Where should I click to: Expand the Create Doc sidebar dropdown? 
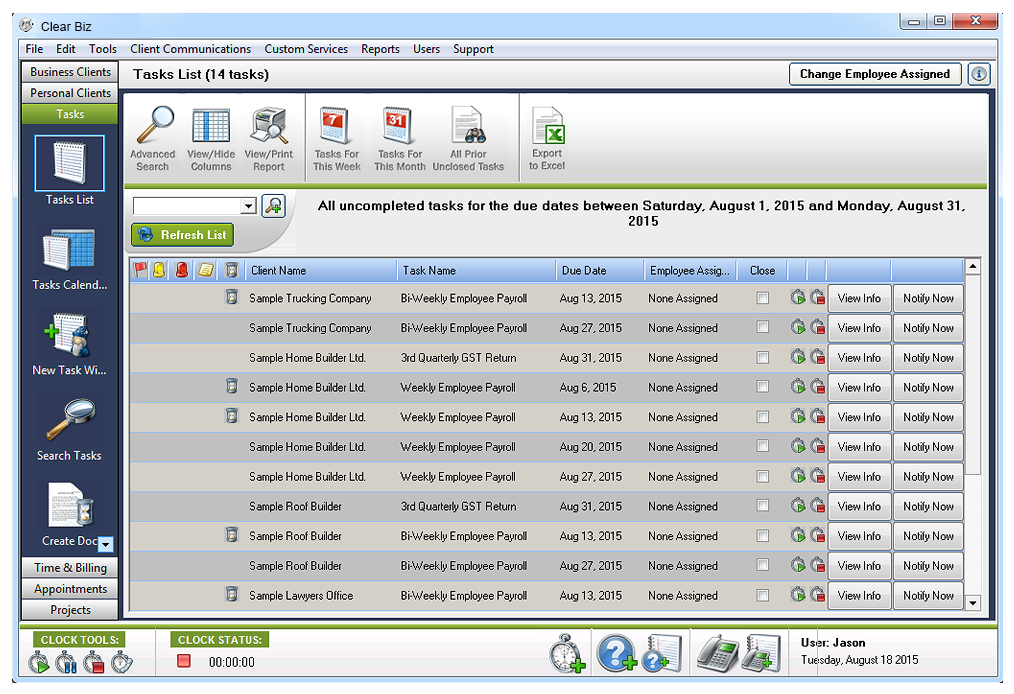coord(105,543)
